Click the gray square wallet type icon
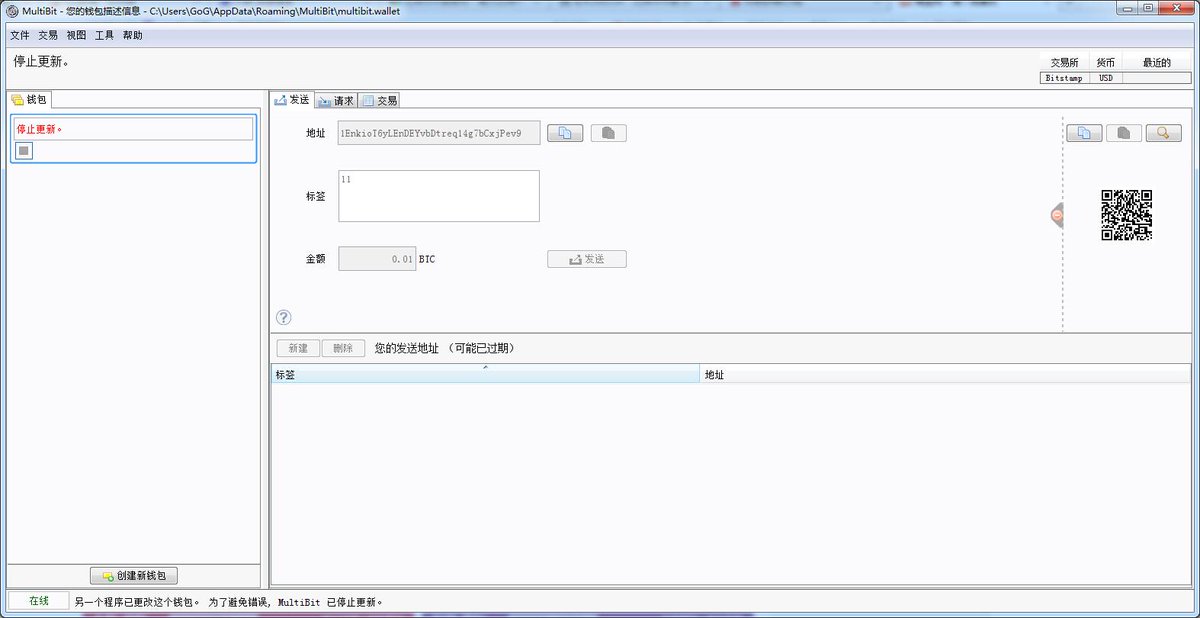Viewport: 1200px width, 618px height. 25,151
